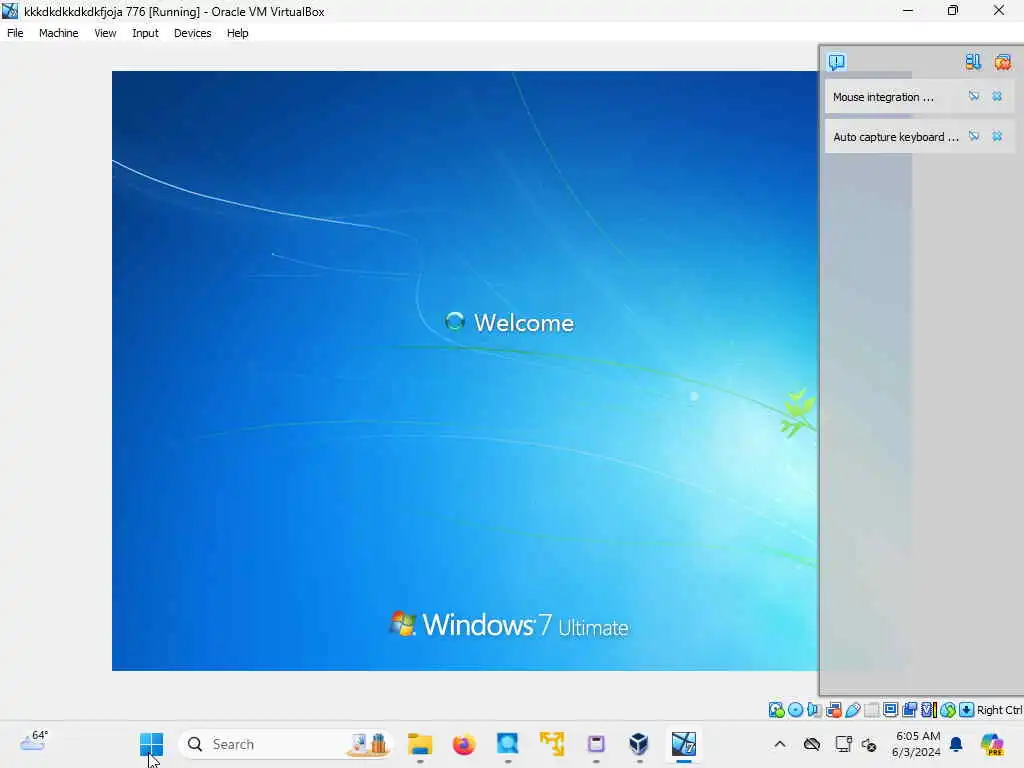Viewport: 1024px width, 768px height.
Task: Open the magnifier app icon next to Firefox
Action: pos(507,744)
